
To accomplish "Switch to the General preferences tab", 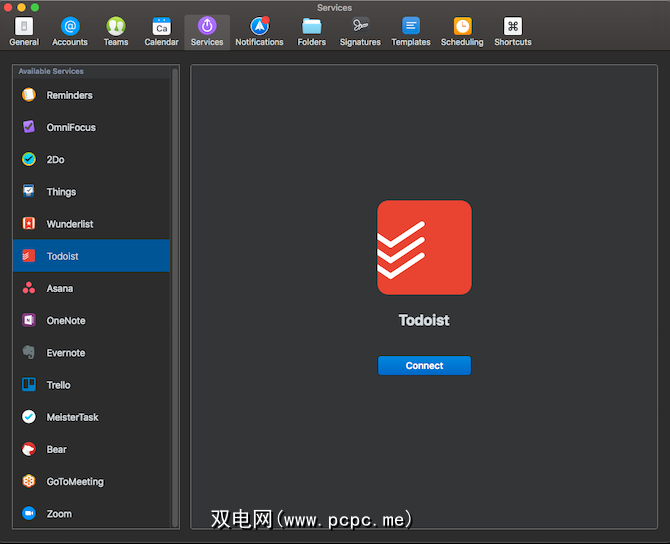I will [24, 32].
